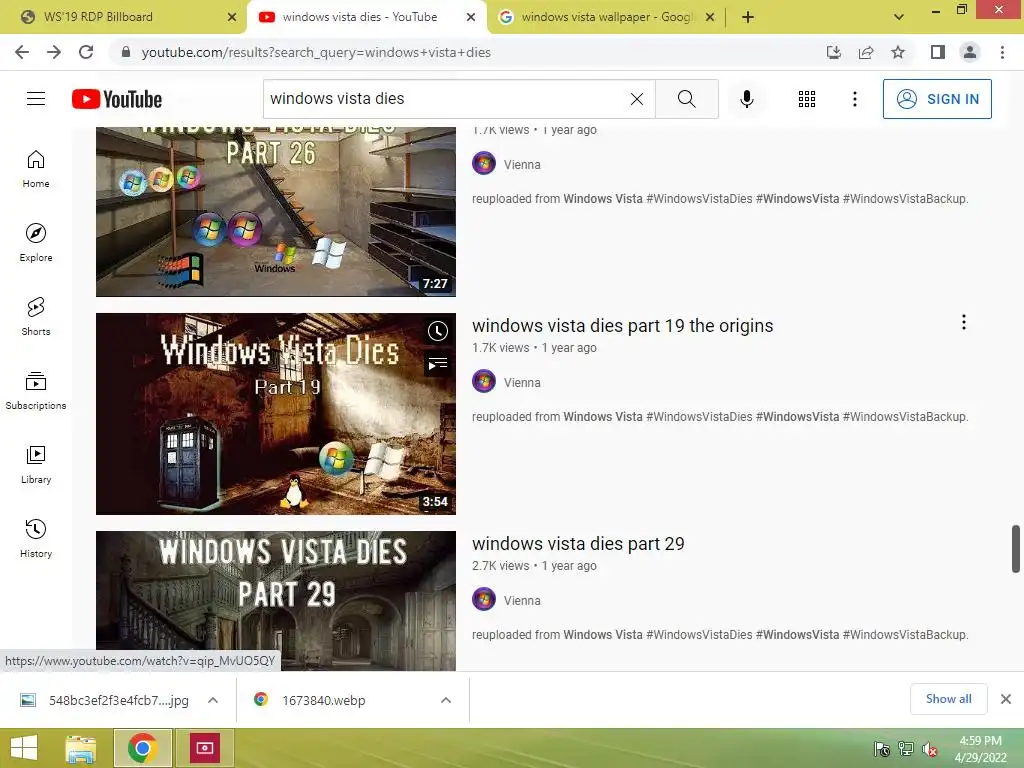Viewport: 1024px width, 768px height.
Task: Close the windows vista wallpaper tab
Action: click(710, 18)
